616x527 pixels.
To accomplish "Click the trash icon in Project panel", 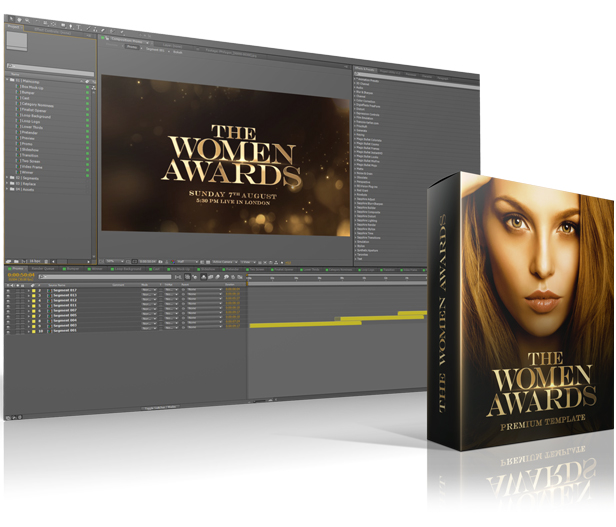I will click(46, 261).
